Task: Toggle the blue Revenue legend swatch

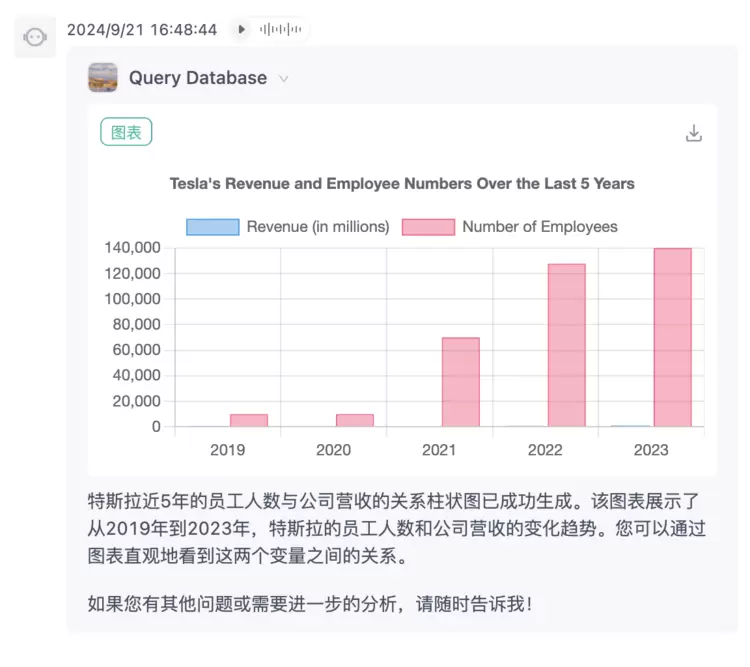Action: point(212,227)
